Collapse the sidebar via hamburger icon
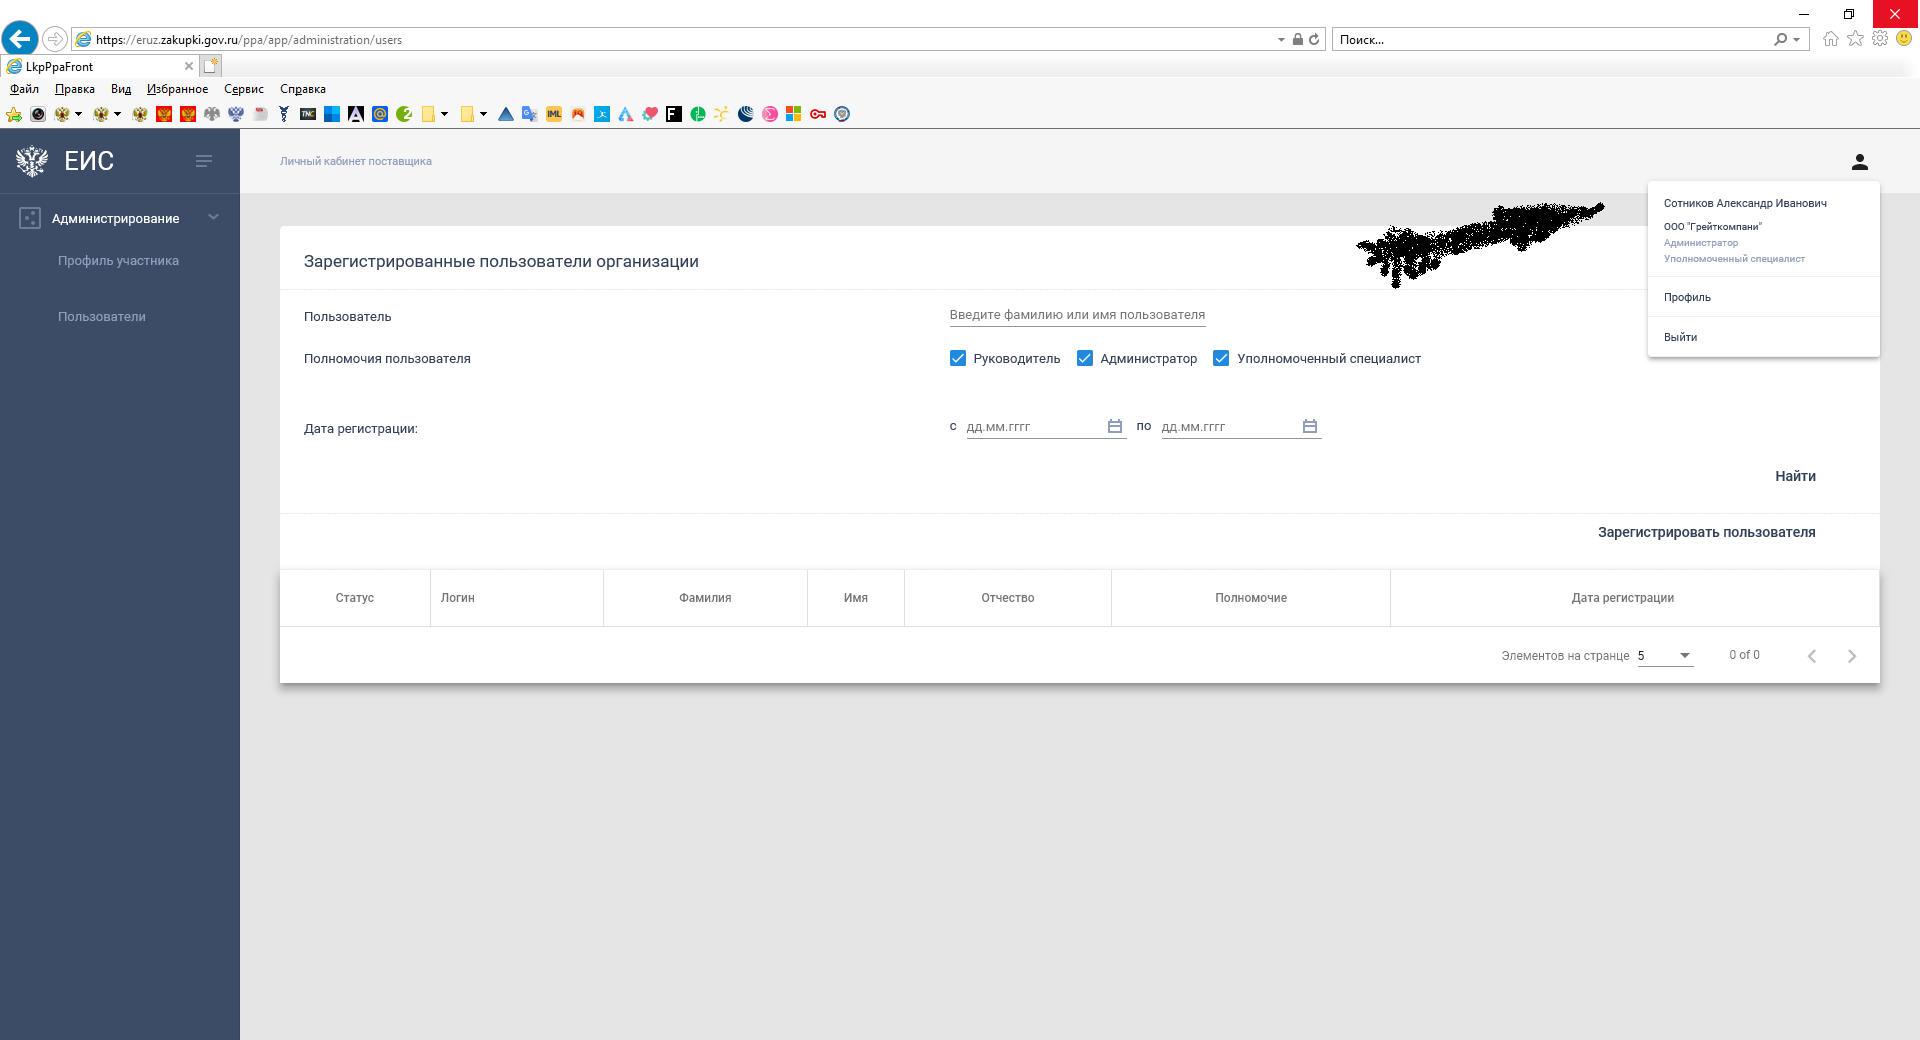Image resolution: width=1920 pixels, height=1040 pixels. (x=204, y=161)
